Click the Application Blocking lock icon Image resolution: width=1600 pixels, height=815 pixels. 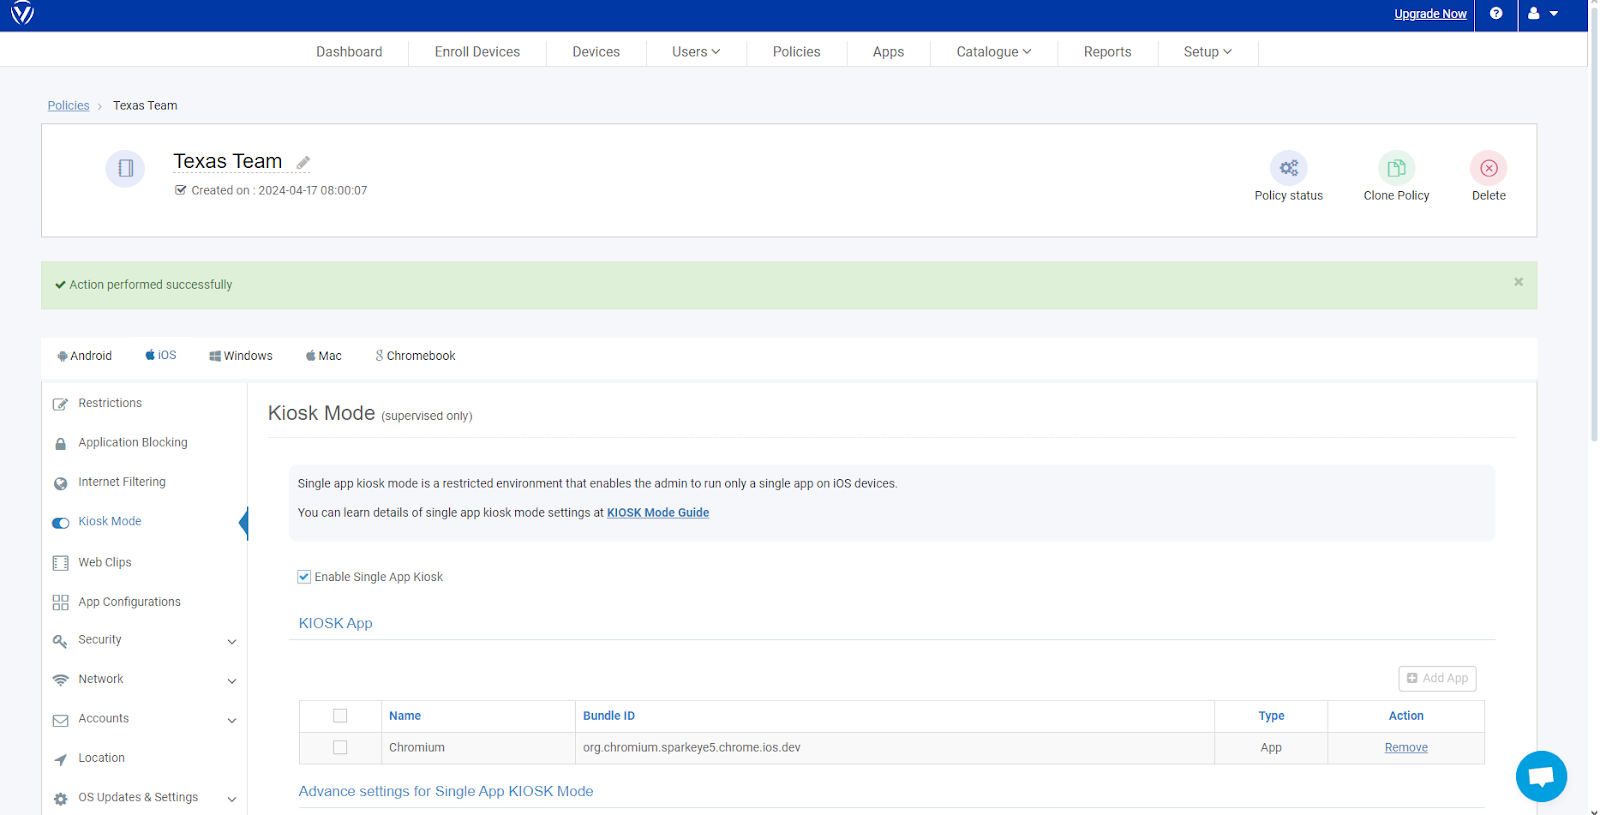click(60, 443)
